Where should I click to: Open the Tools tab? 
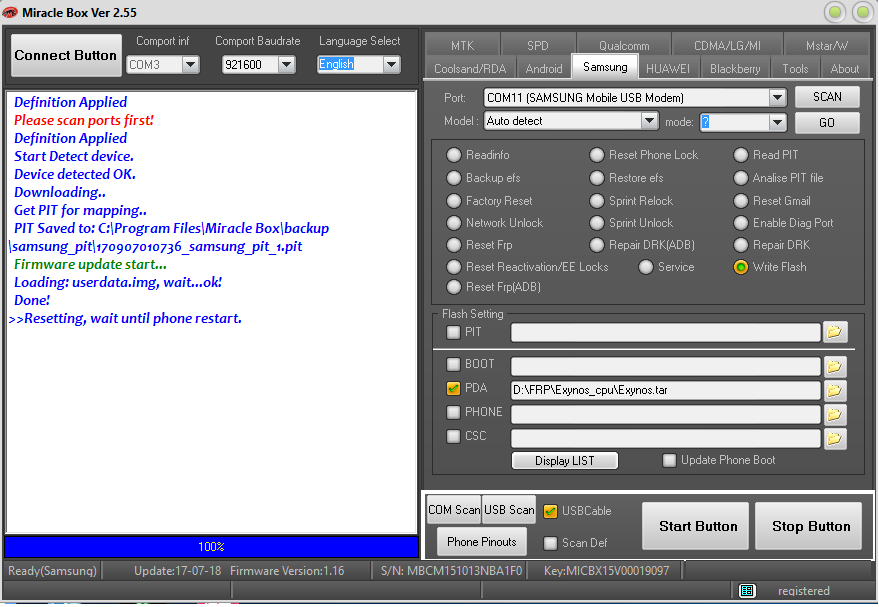[x=795, y=68]
